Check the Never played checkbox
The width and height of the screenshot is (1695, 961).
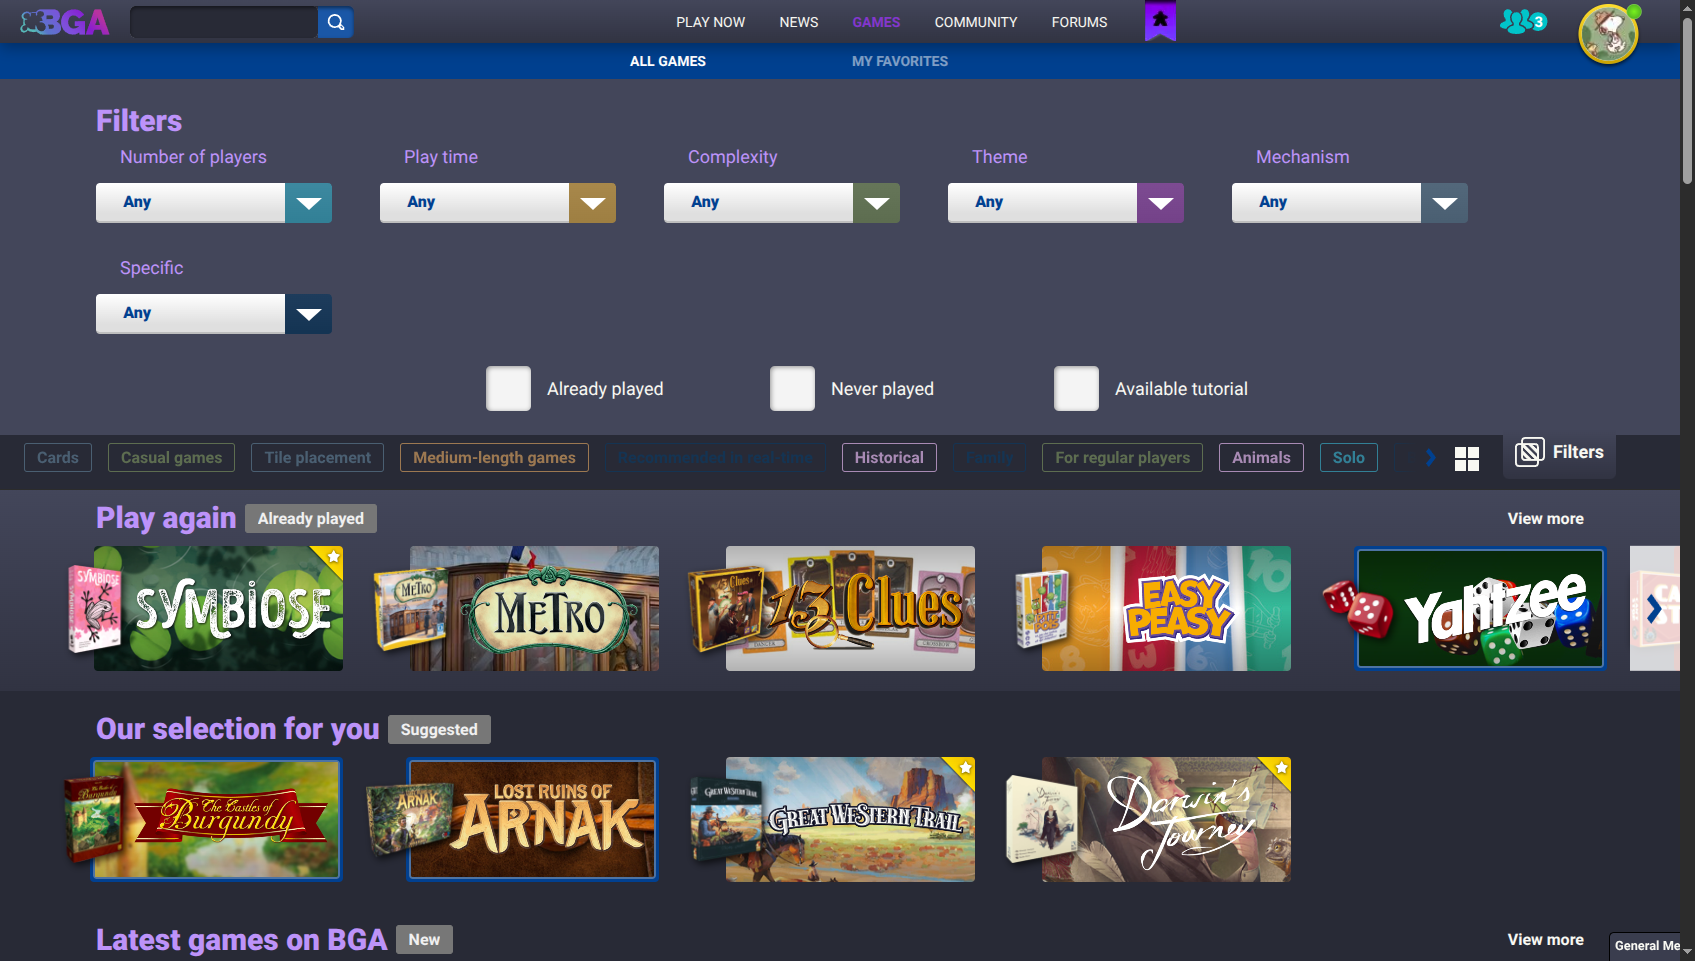792,389
